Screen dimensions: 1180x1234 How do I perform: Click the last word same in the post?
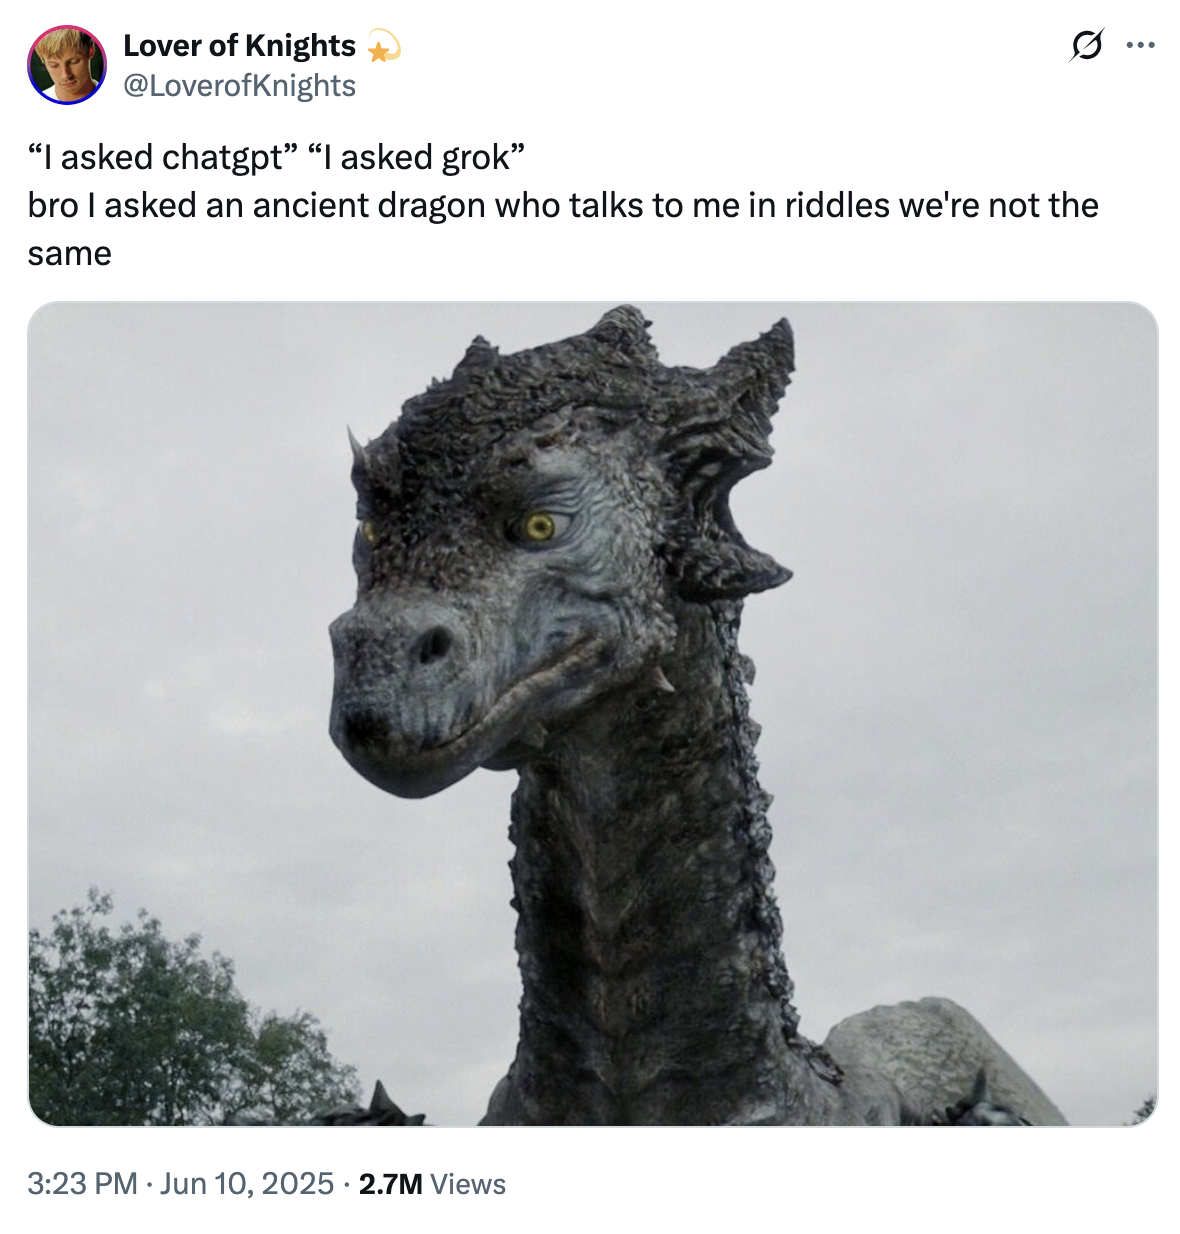click(x=69, y=254)
